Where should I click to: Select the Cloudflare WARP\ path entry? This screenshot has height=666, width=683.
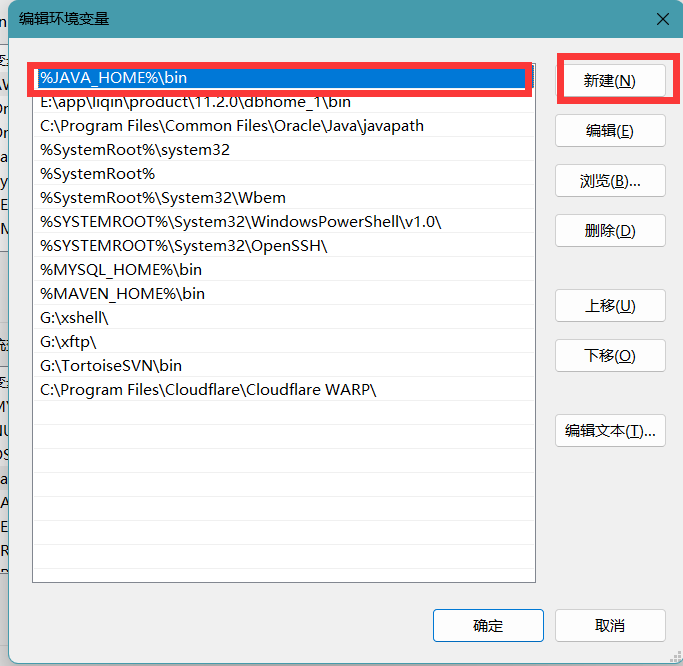(x=284, y=390)
